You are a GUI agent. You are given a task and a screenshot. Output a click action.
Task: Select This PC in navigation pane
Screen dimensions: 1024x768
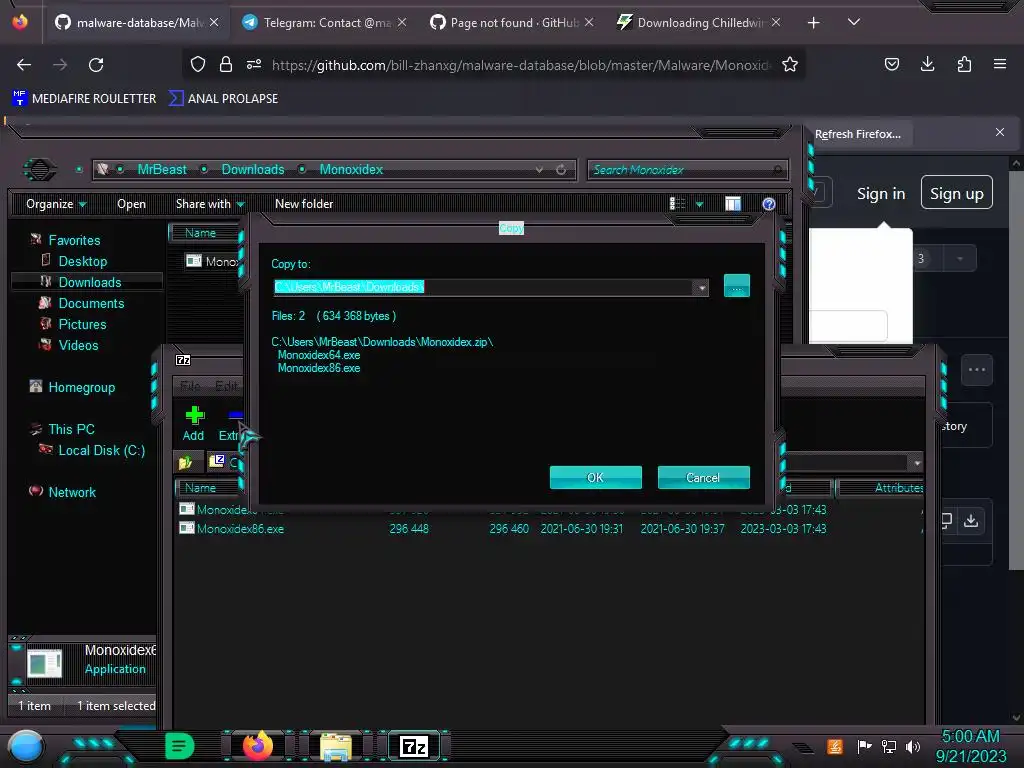[71, 429]
